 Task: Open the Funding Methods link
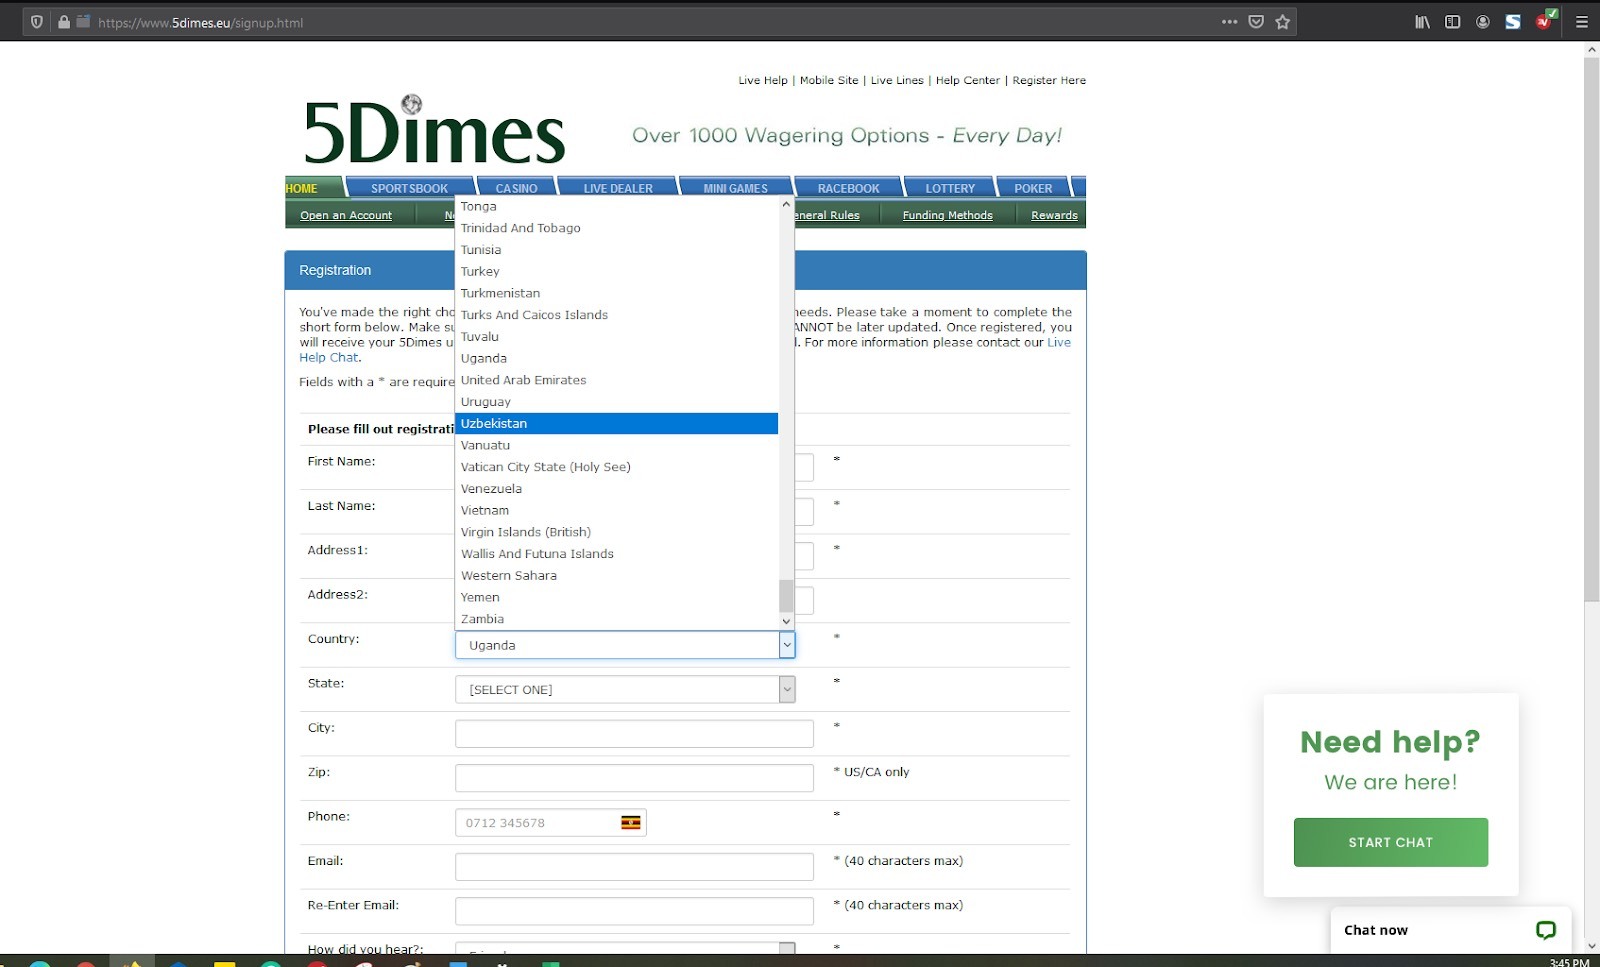coord(948,215)
